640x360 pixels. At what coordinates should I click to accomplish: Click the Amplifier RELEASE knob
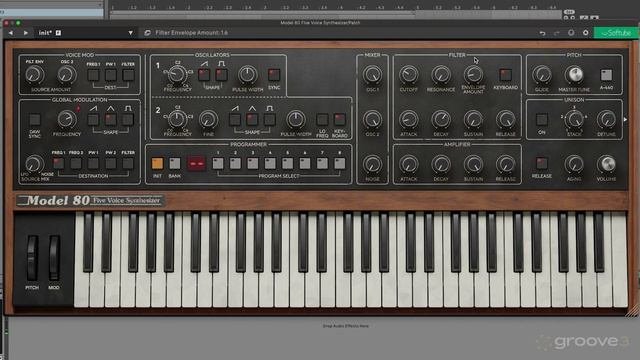(505, 164)
